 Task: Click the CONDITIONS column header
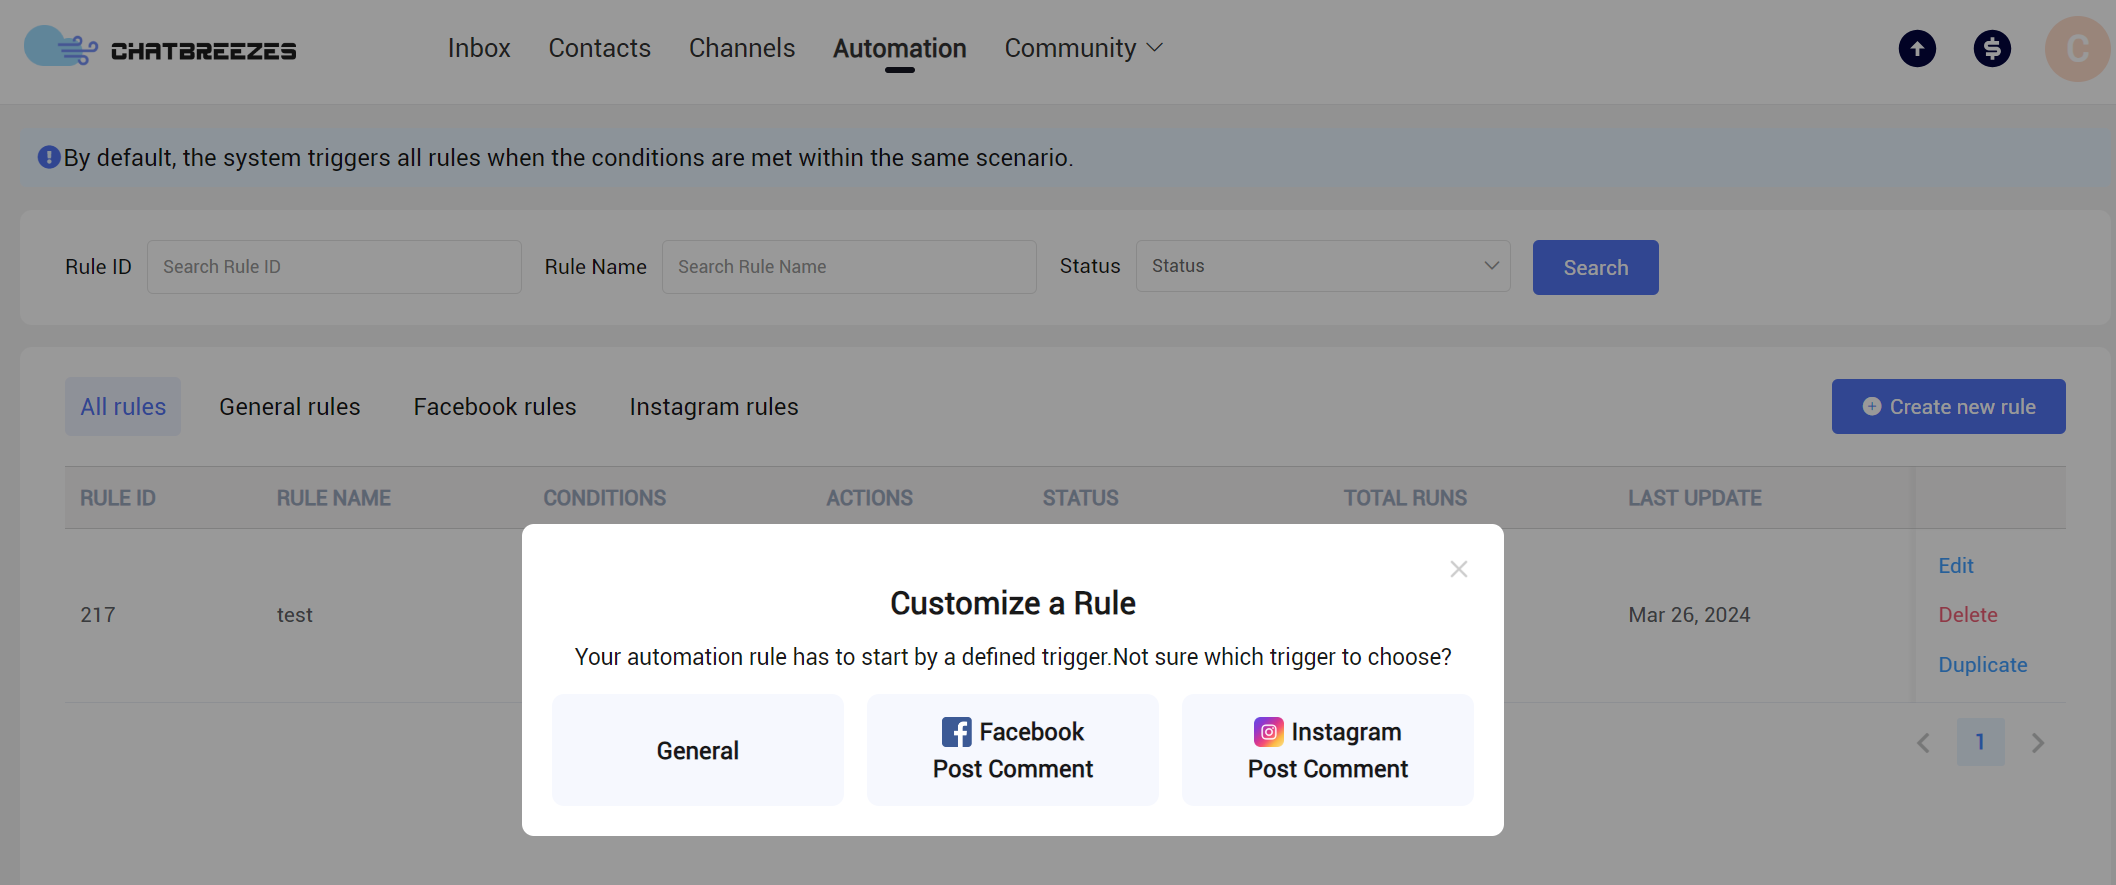click(605, 497)
